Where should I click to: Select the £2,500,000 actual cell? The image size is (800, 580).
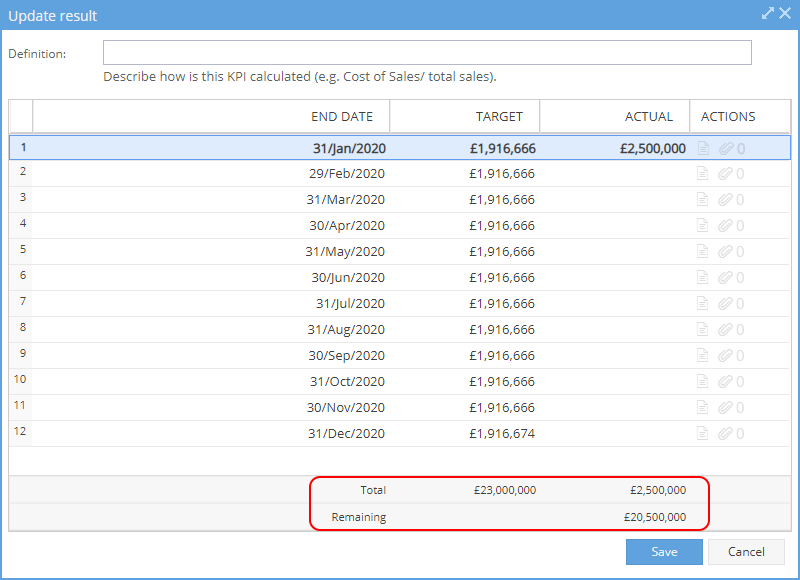615,148
